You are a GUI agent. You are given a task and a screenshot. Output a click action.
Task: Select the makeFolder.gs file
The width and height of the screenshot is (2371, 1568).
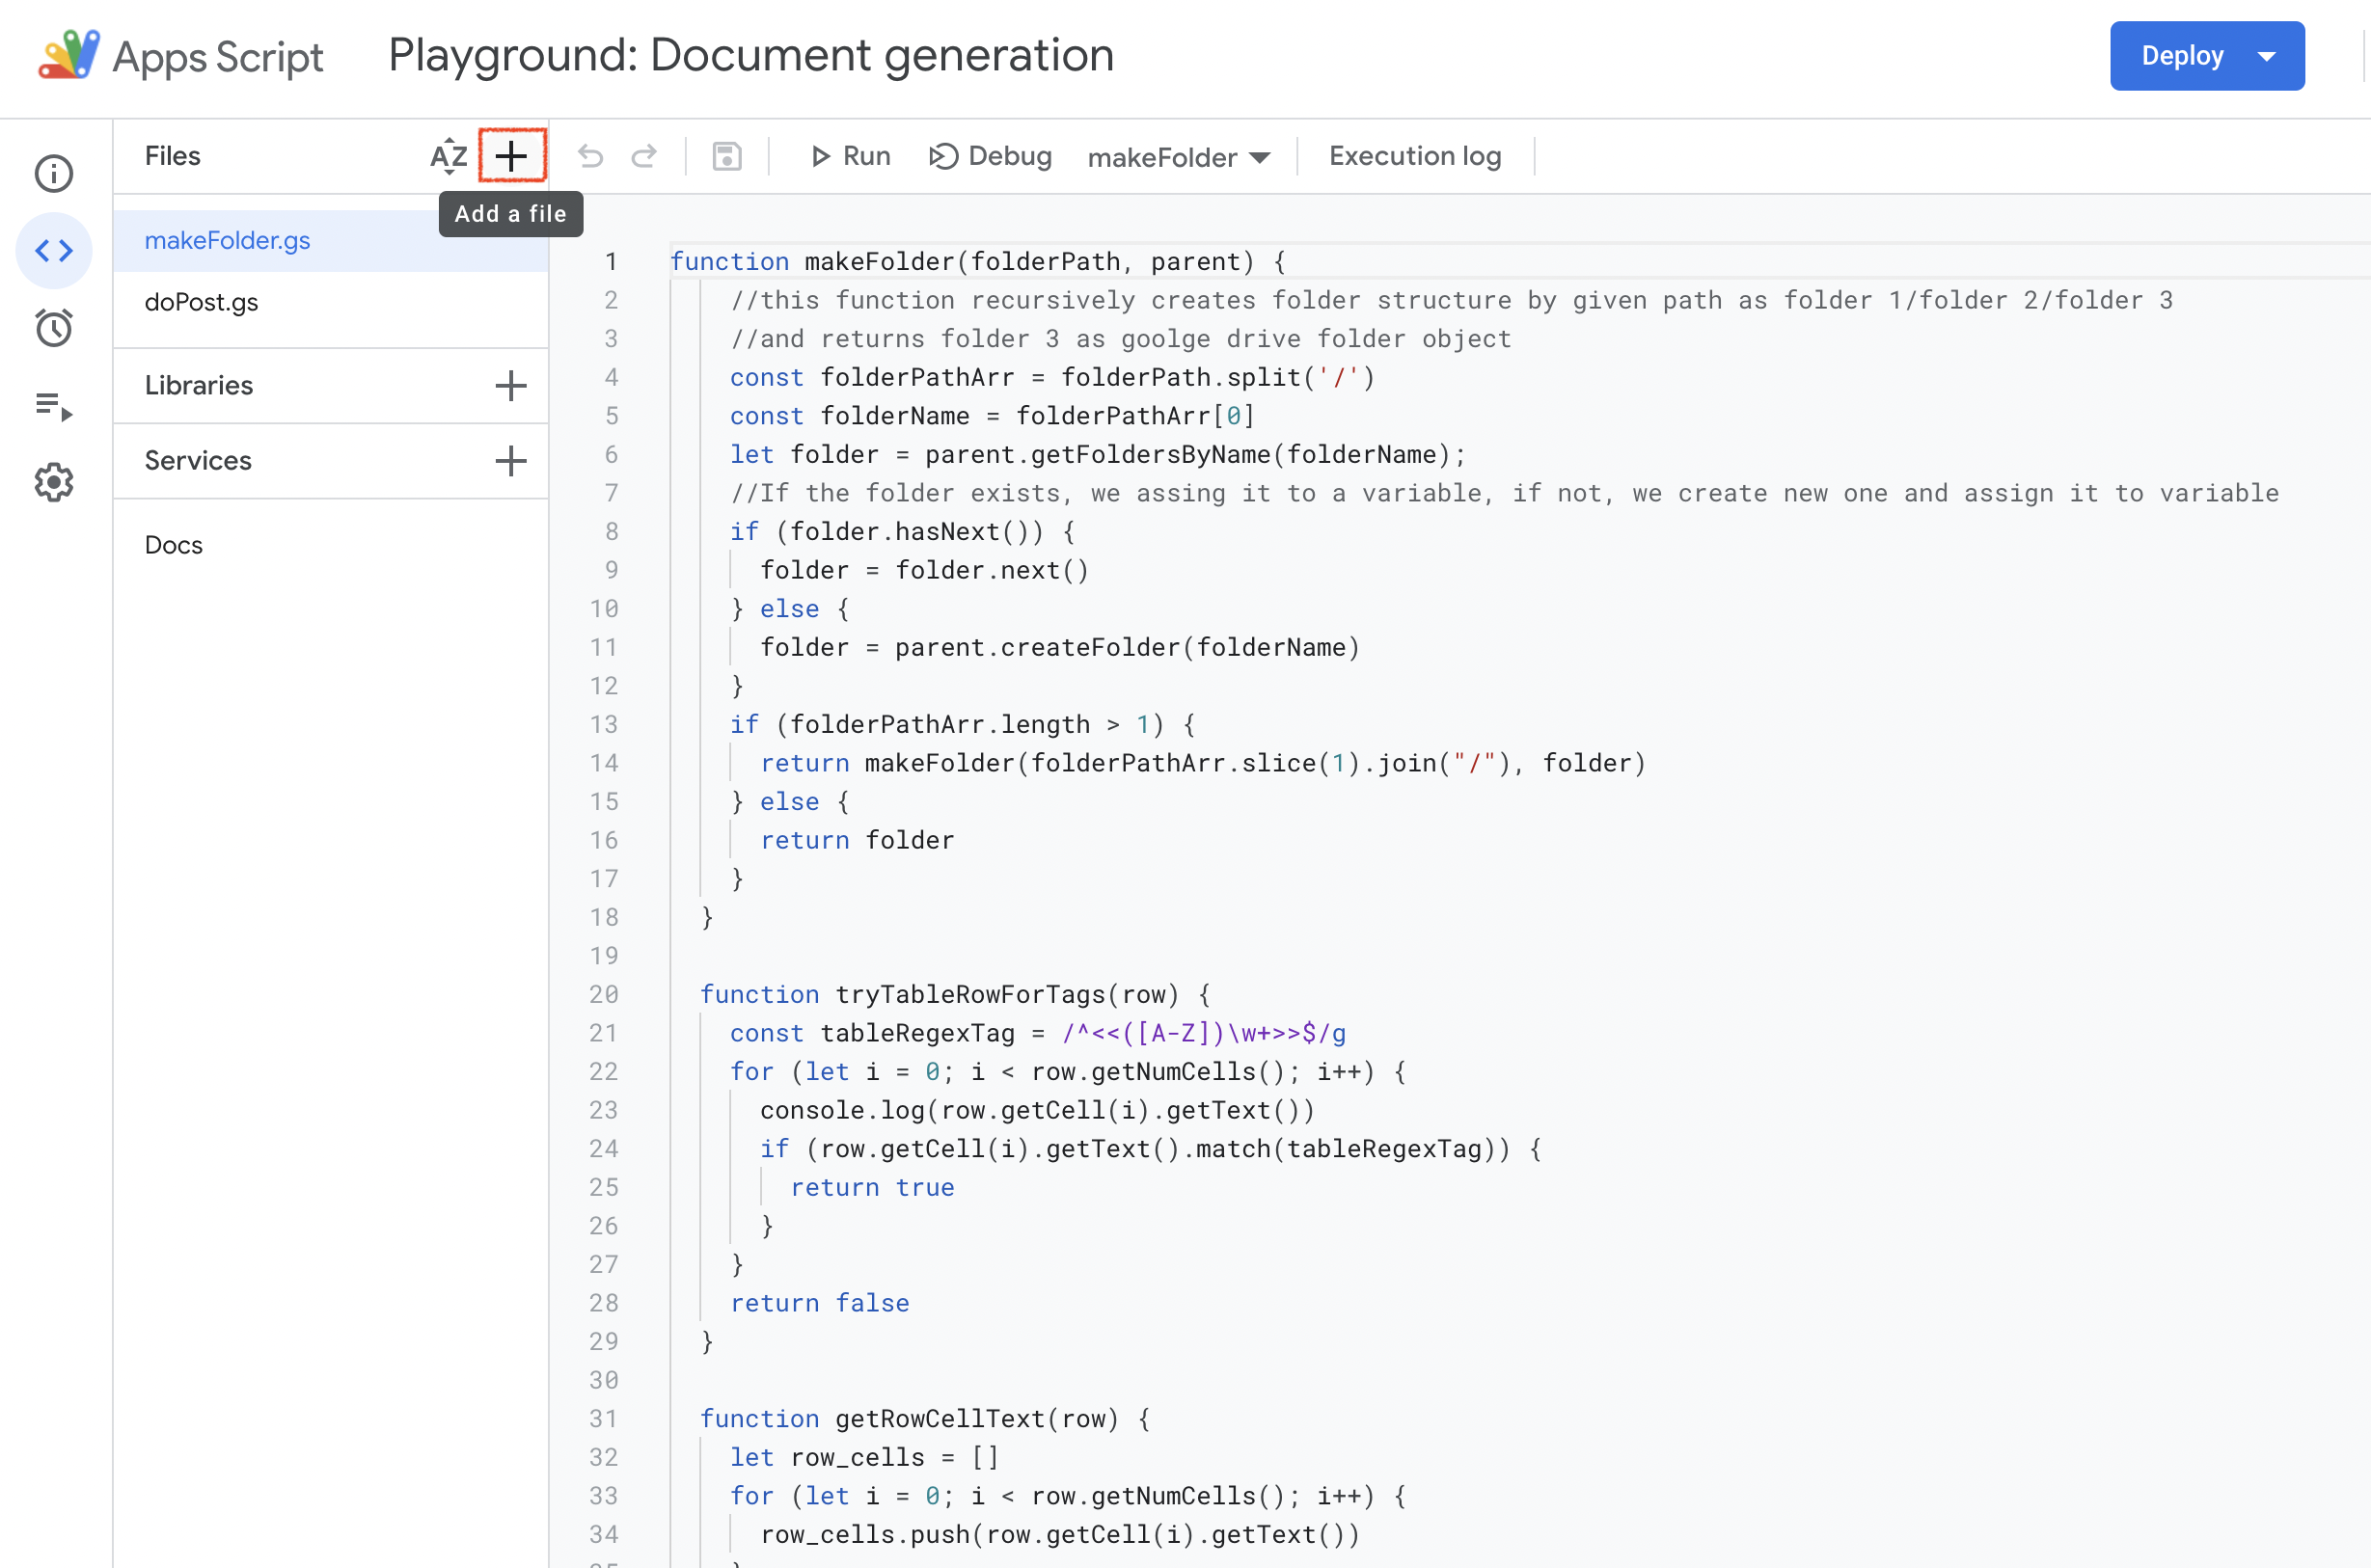(227, 240)
